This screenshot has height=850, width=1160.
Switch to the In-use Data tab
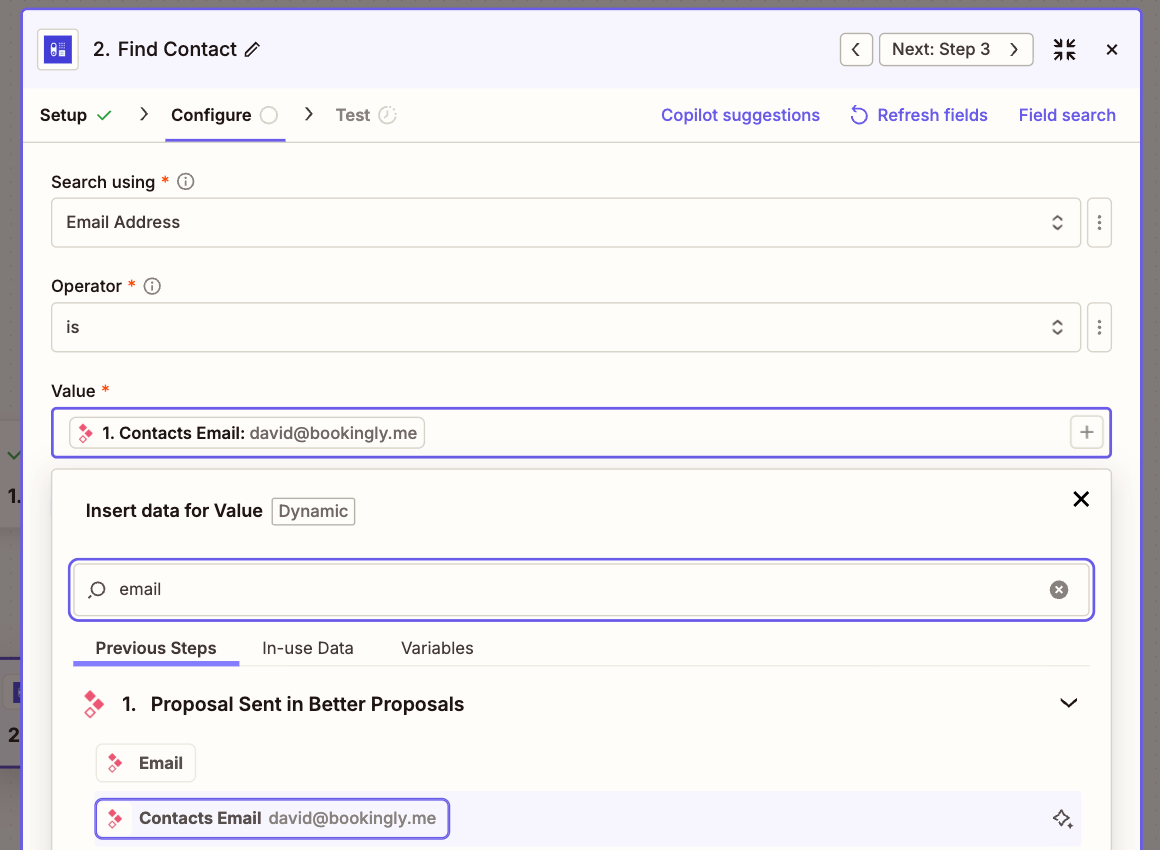click(308, 648)
